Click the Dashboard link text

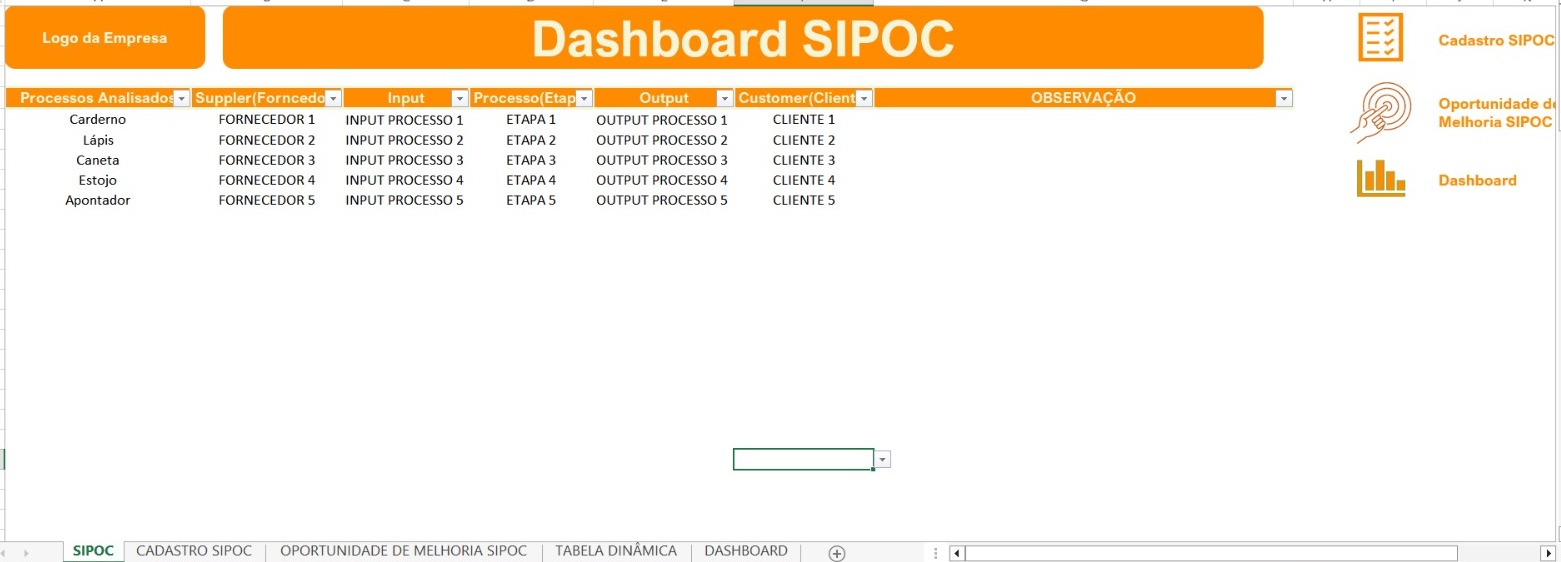[x=1477, y=181]
